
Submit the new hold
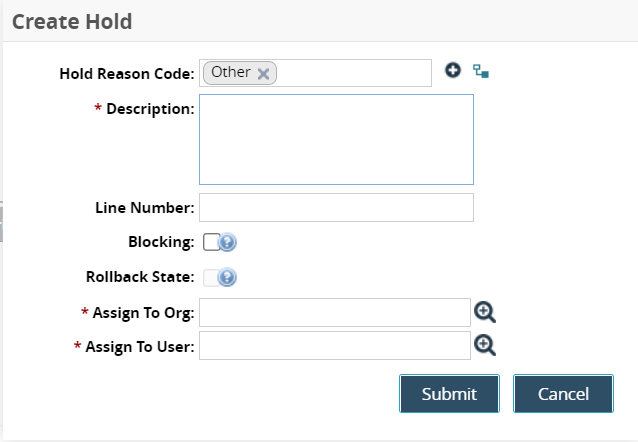click(449, 394)
